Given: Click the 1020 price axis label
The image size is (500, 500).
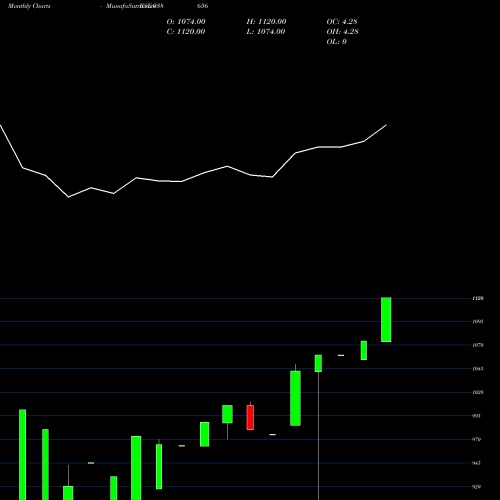Looking at the screenshot, I should coord(478,392).
